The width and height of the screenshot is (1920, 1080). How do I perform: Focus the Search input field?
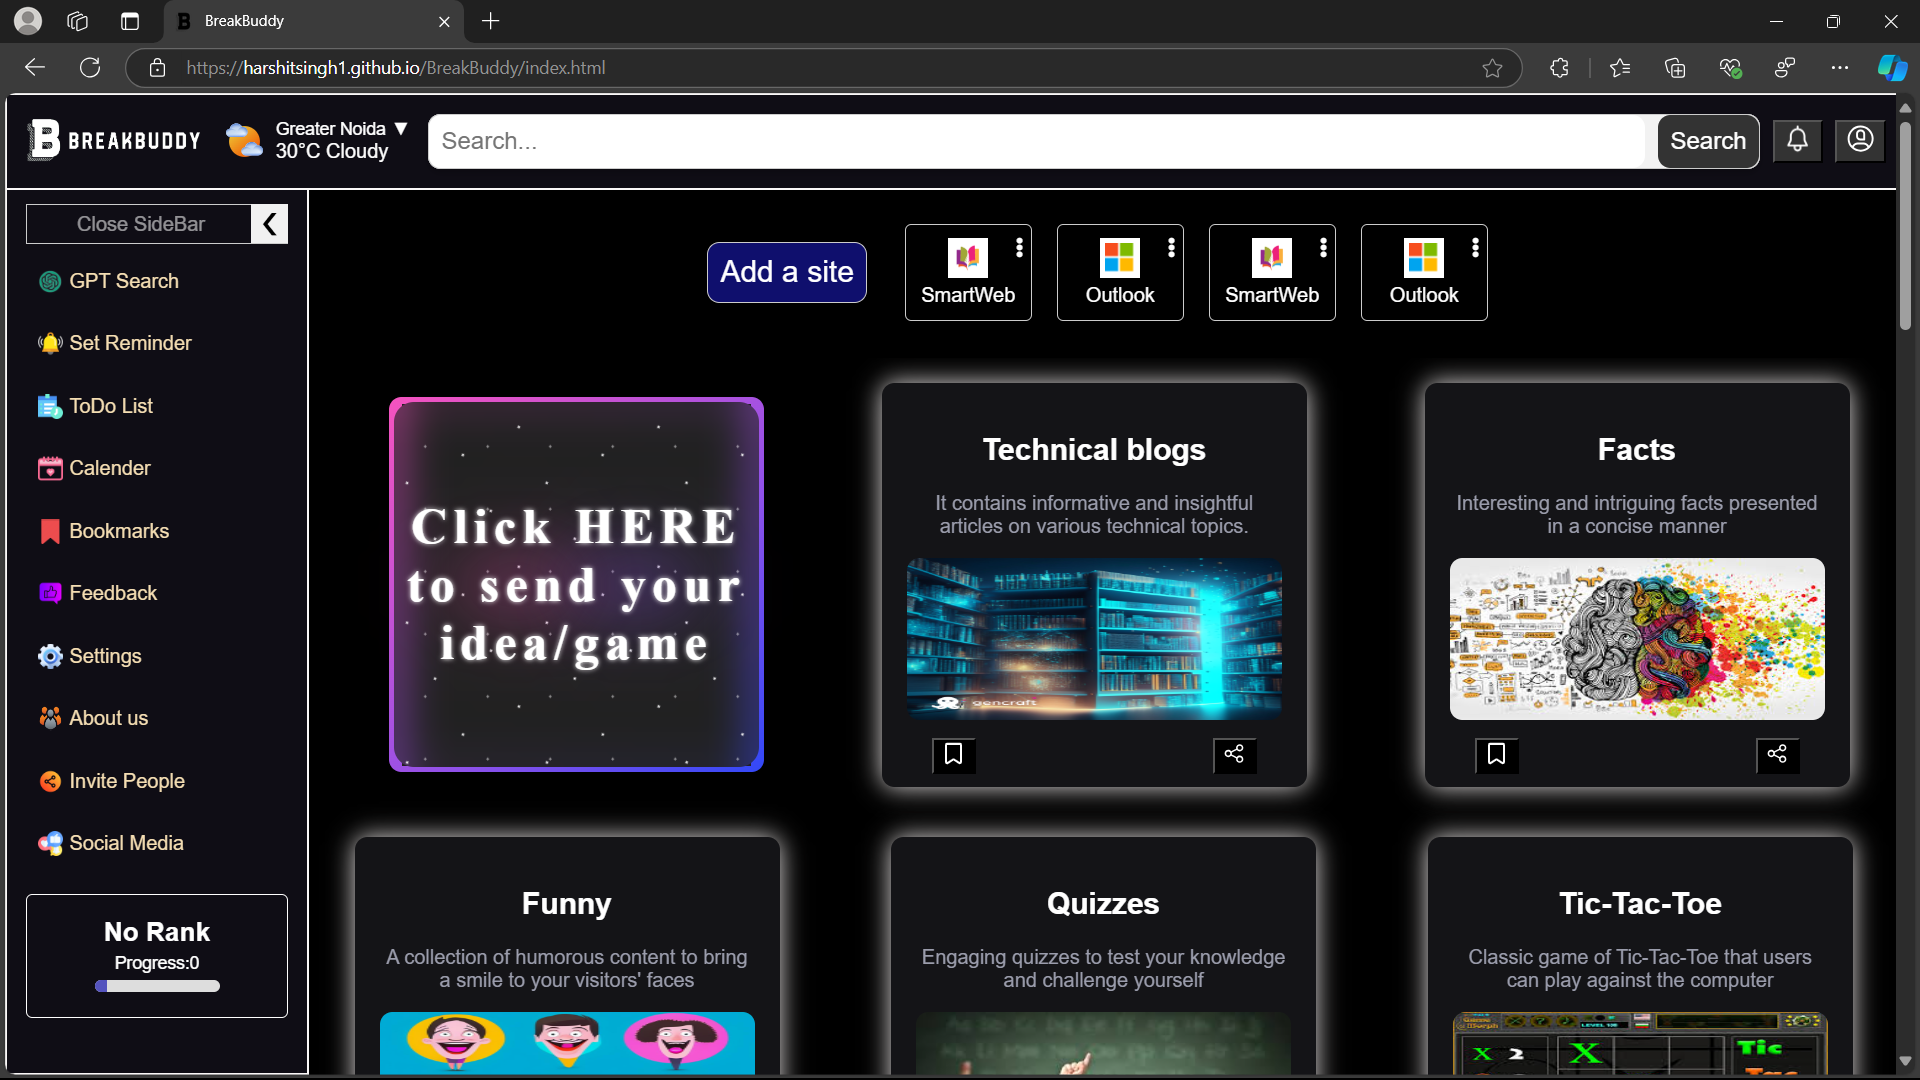coord(1035,141)
